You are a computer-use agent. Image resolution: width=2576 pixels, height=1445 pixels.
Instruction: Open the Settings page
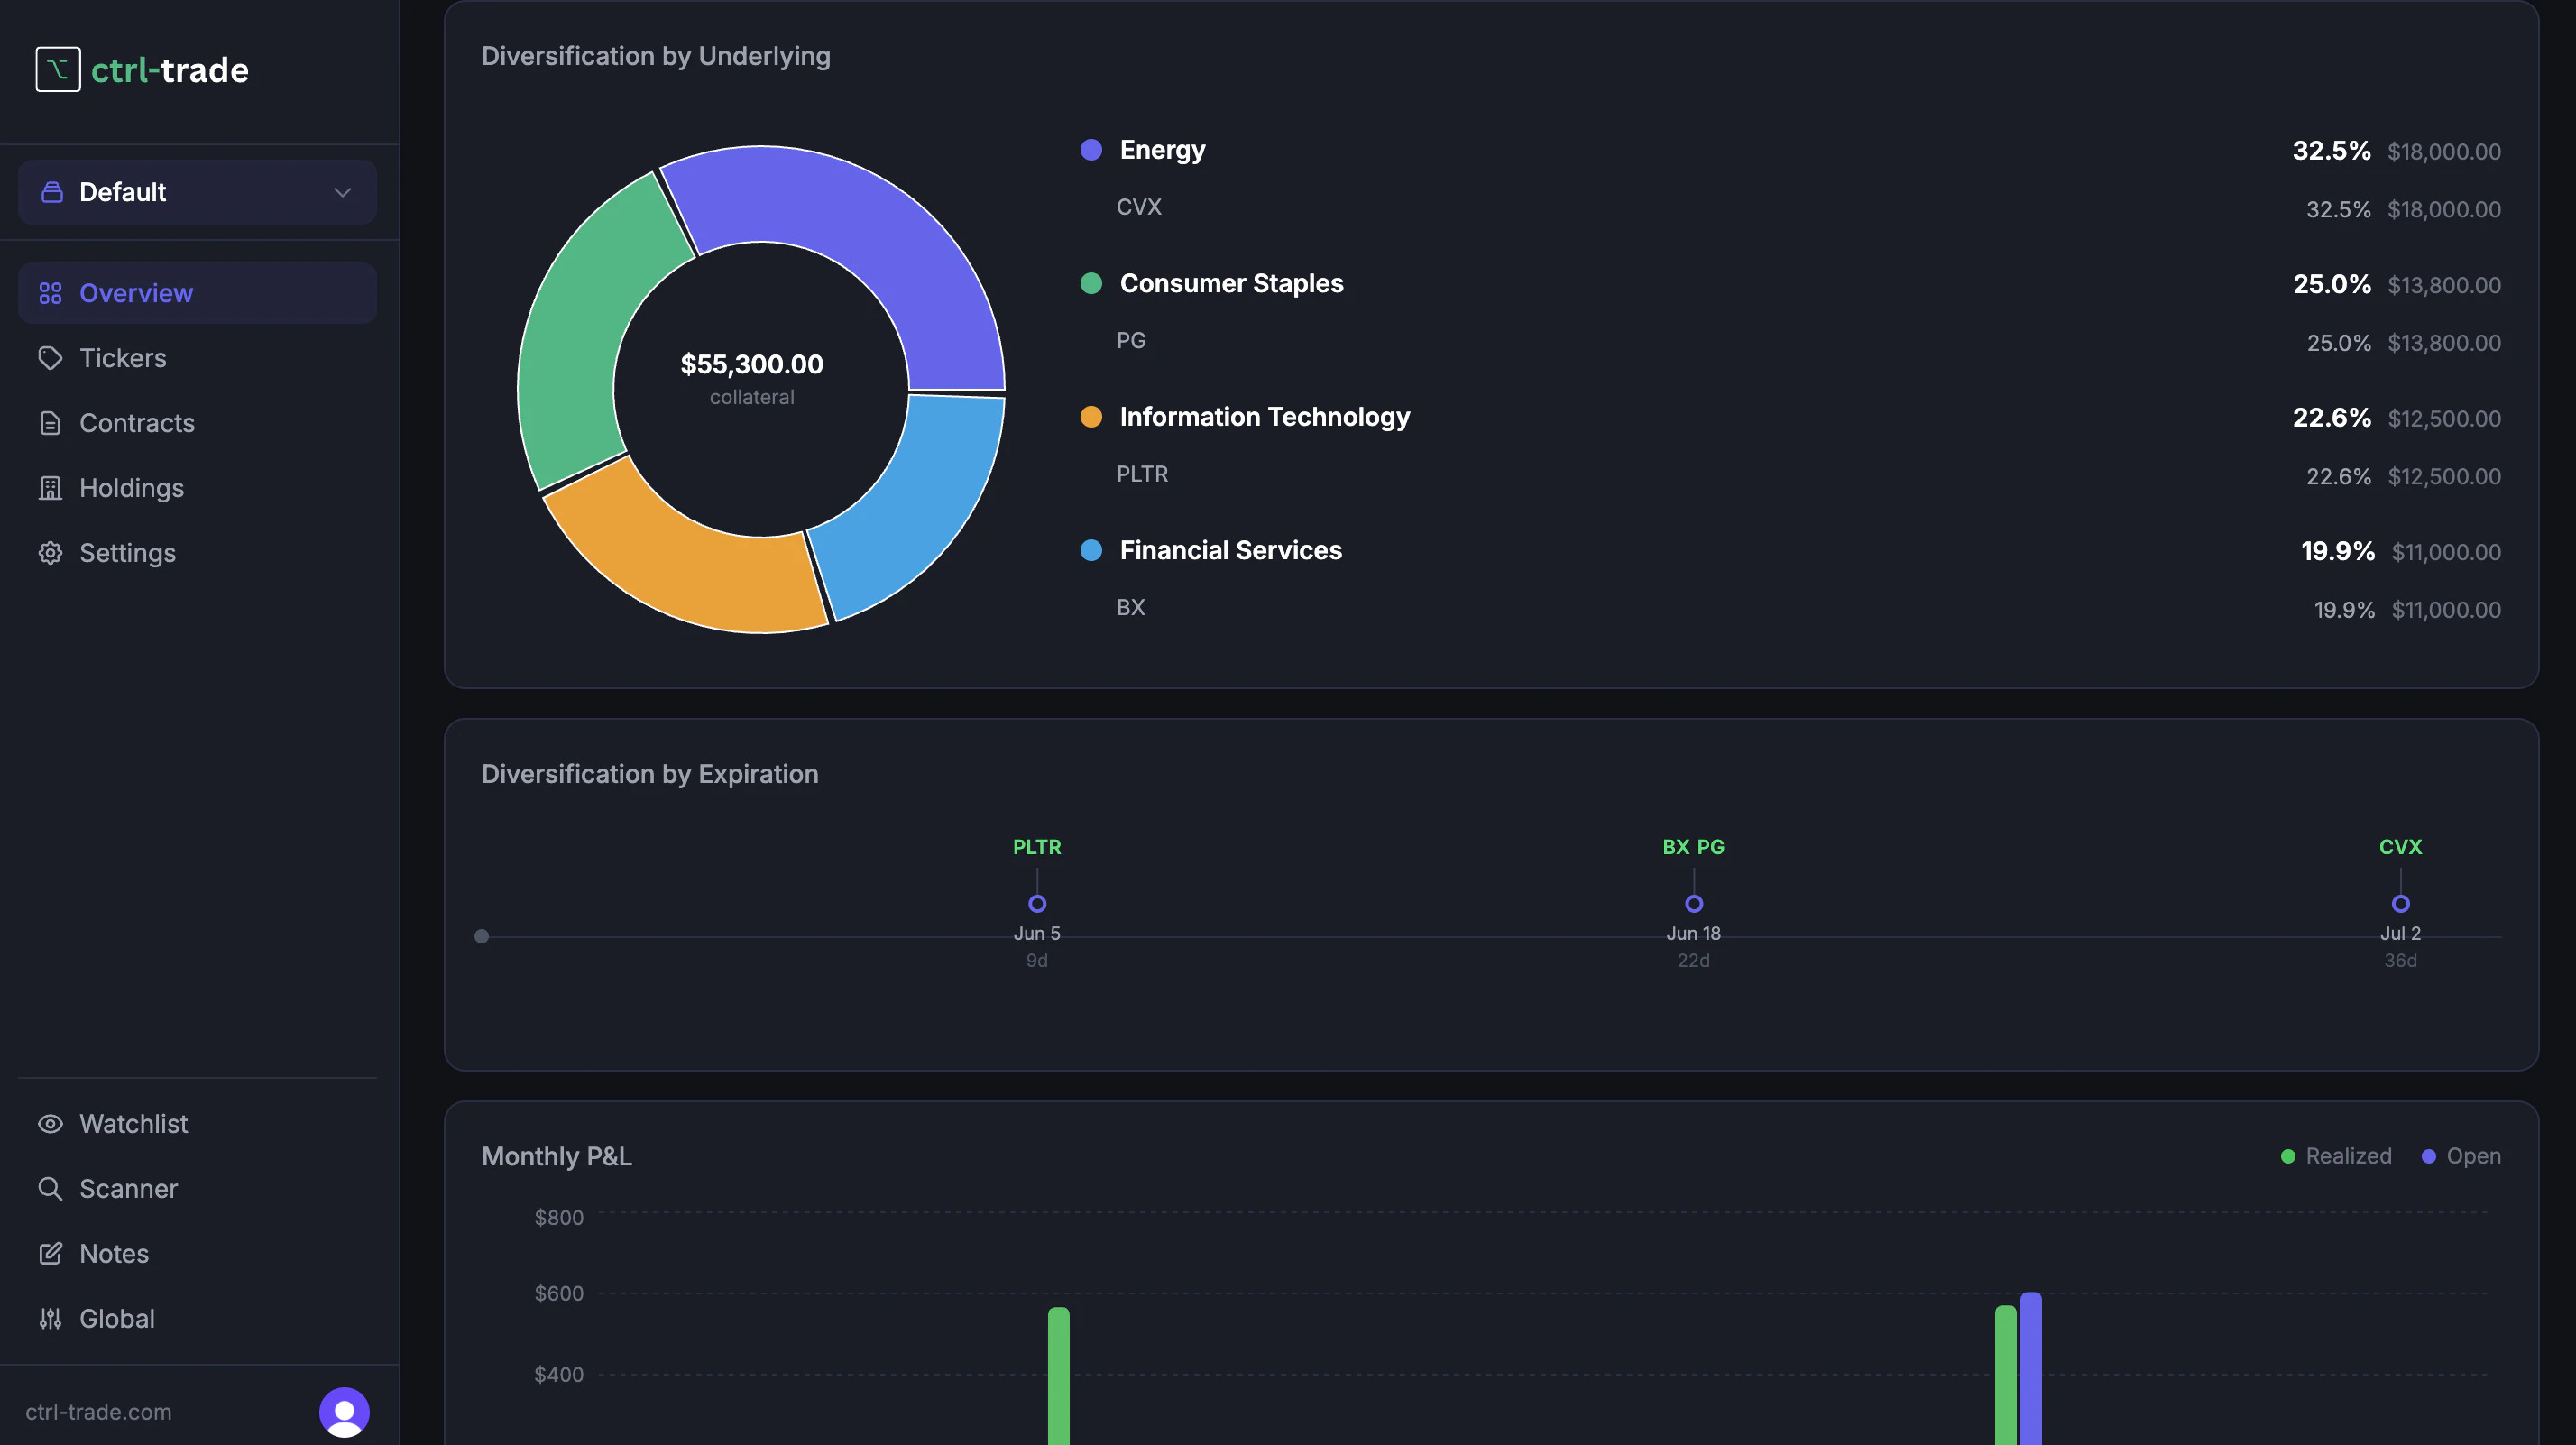(197, 553)
